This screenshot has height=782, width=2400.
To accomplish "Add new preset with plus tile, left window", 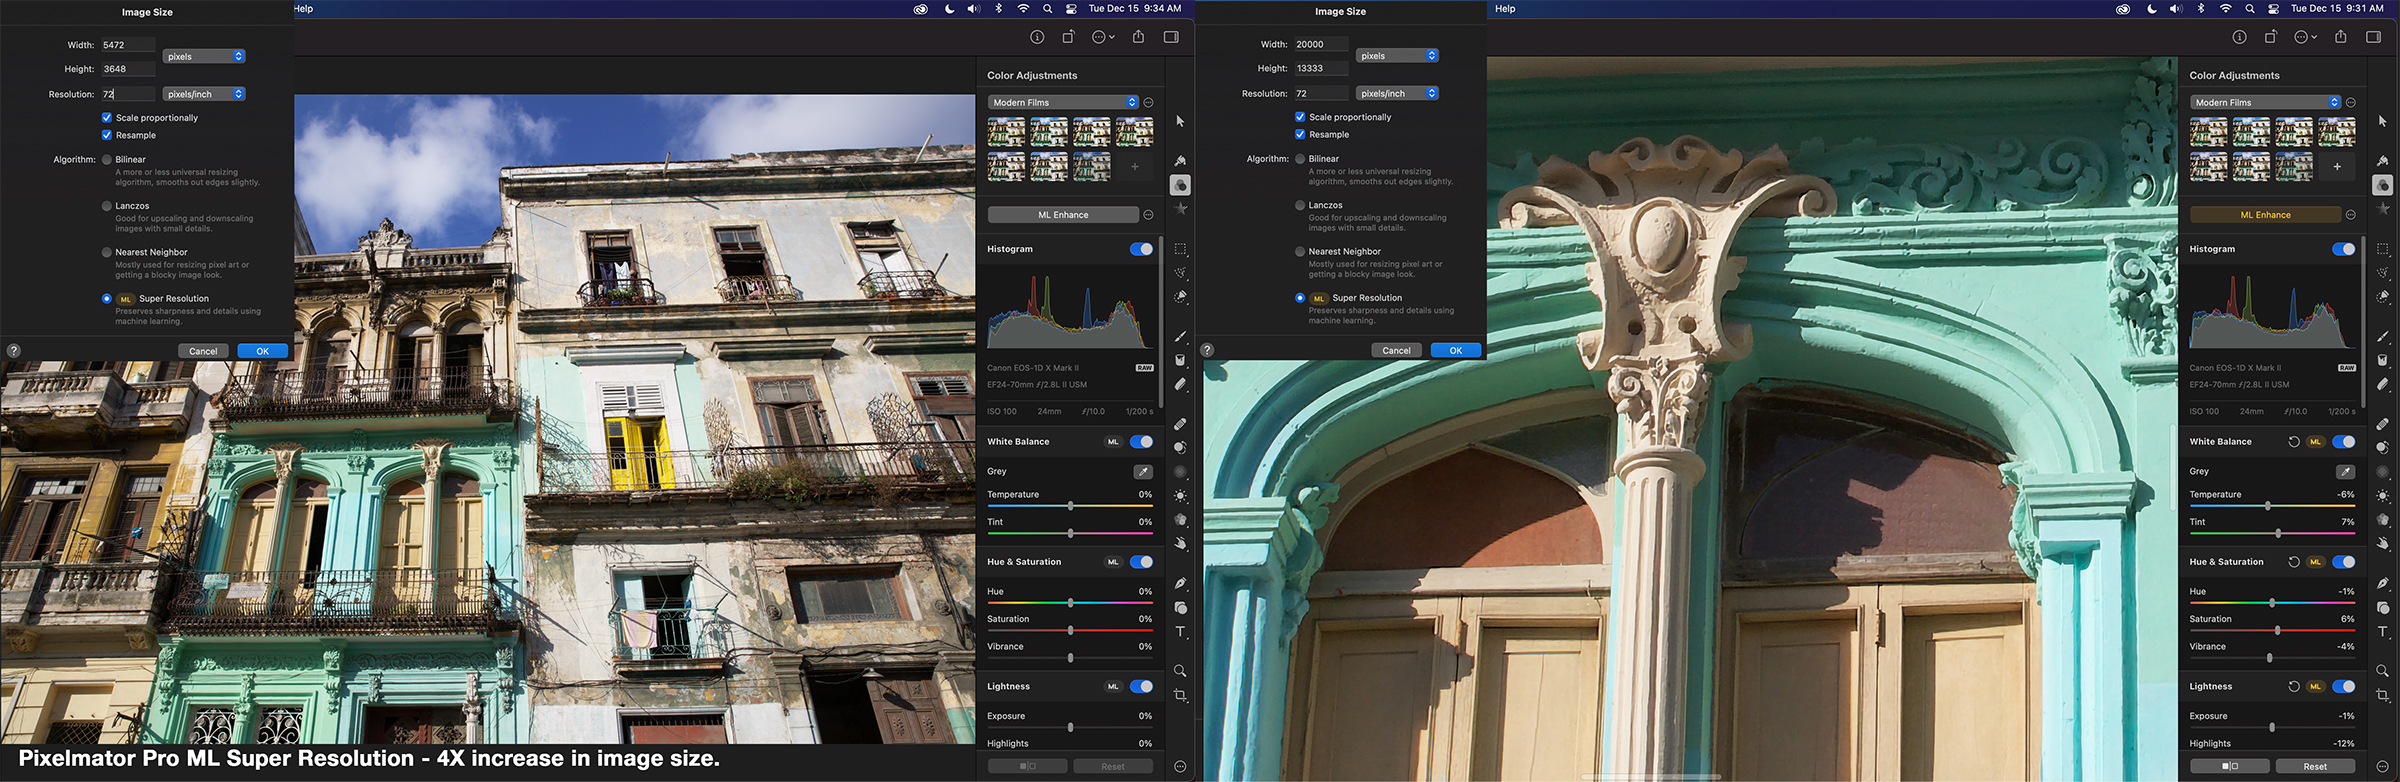I will [x=1134, y=167].
